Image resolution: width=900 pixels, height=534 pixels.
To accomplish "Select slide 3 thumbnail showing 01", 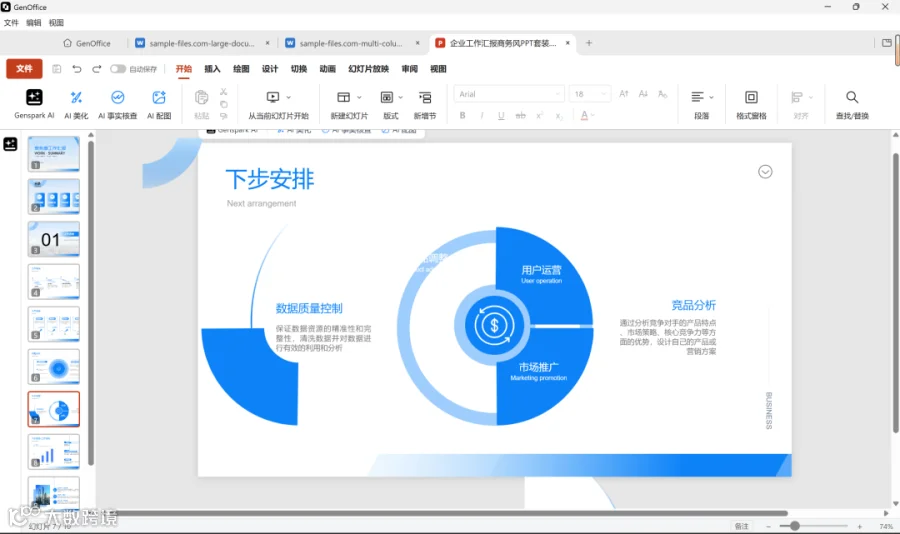I will tap(54, 239).
